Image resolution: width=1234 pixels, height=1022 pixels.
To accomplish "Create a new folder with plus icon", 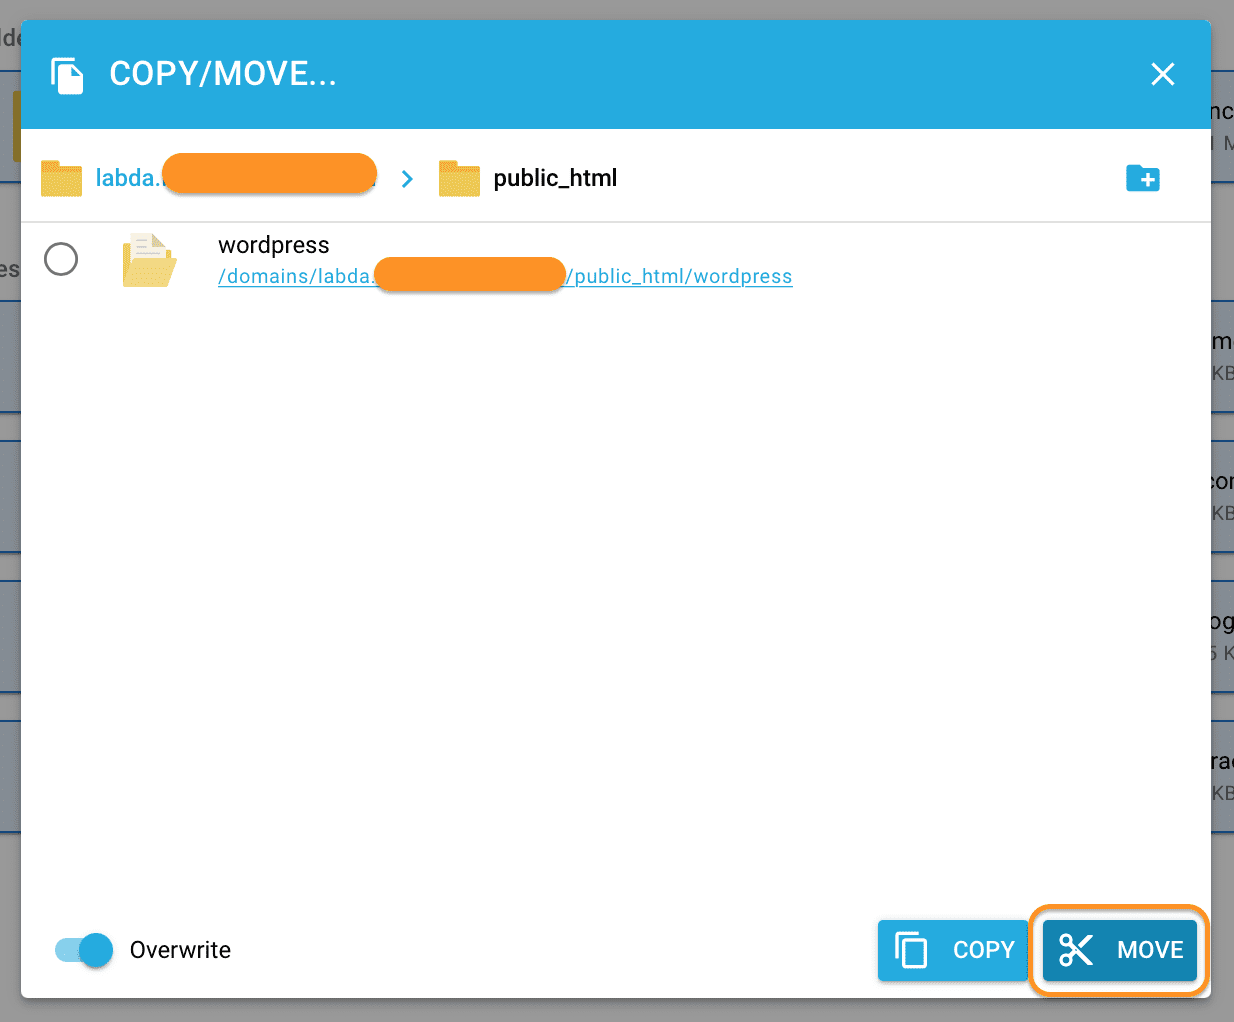I will pos(1142,178).
